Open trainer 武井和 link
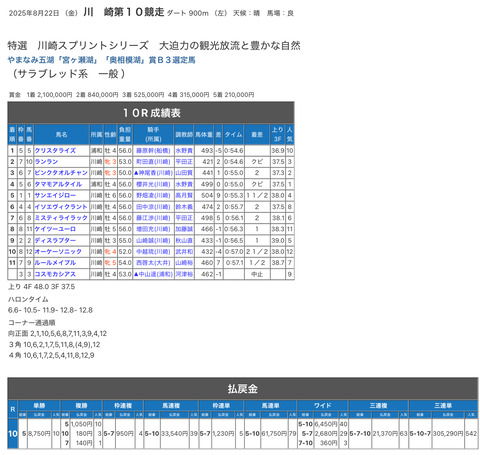 point(184,252)
